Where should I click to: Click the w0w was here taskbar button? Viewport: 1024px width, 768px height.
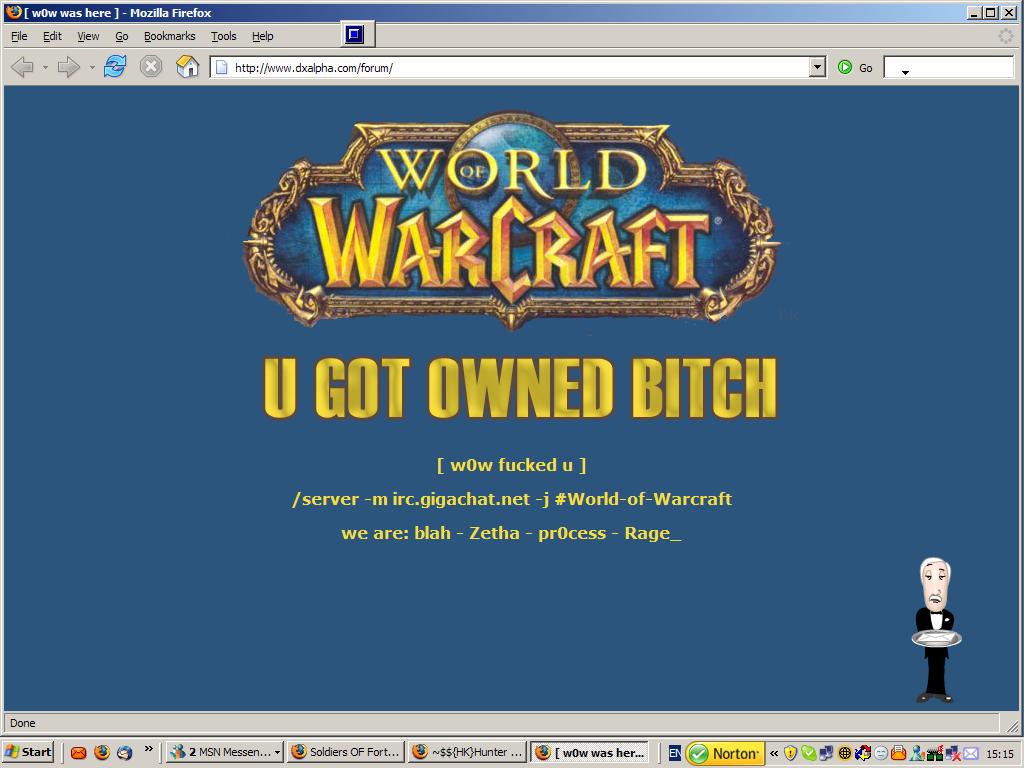click(589, 753)
